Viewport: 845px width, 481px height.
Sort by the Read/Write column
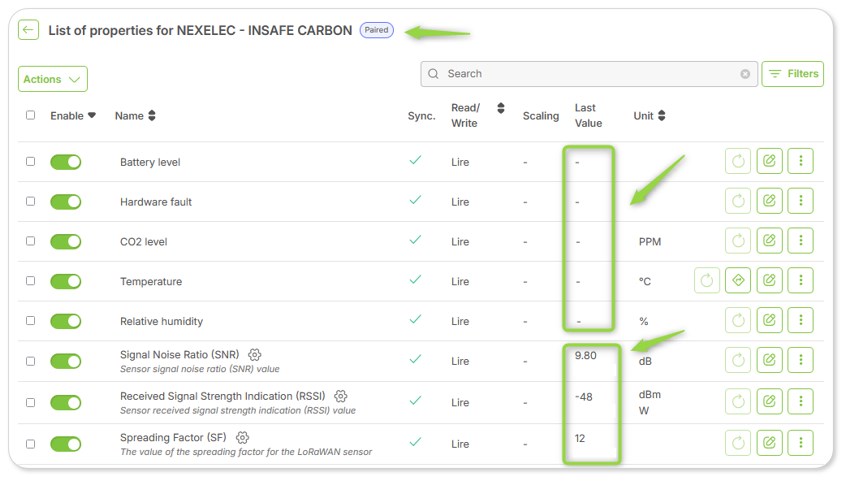point(501,108)
